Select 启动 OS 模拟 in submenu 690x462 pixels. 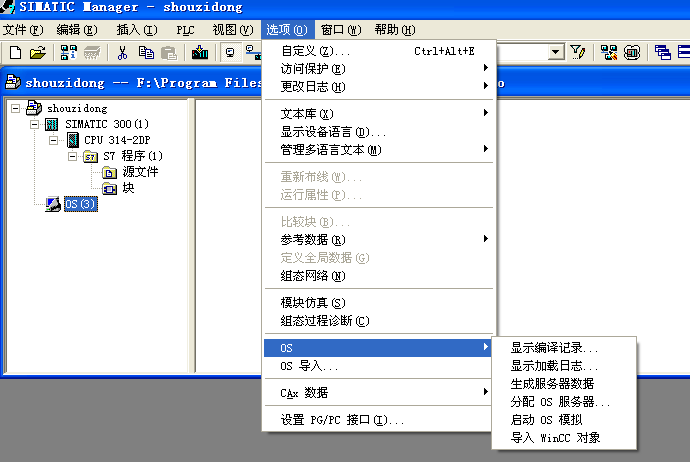click(x=564, y=420)
